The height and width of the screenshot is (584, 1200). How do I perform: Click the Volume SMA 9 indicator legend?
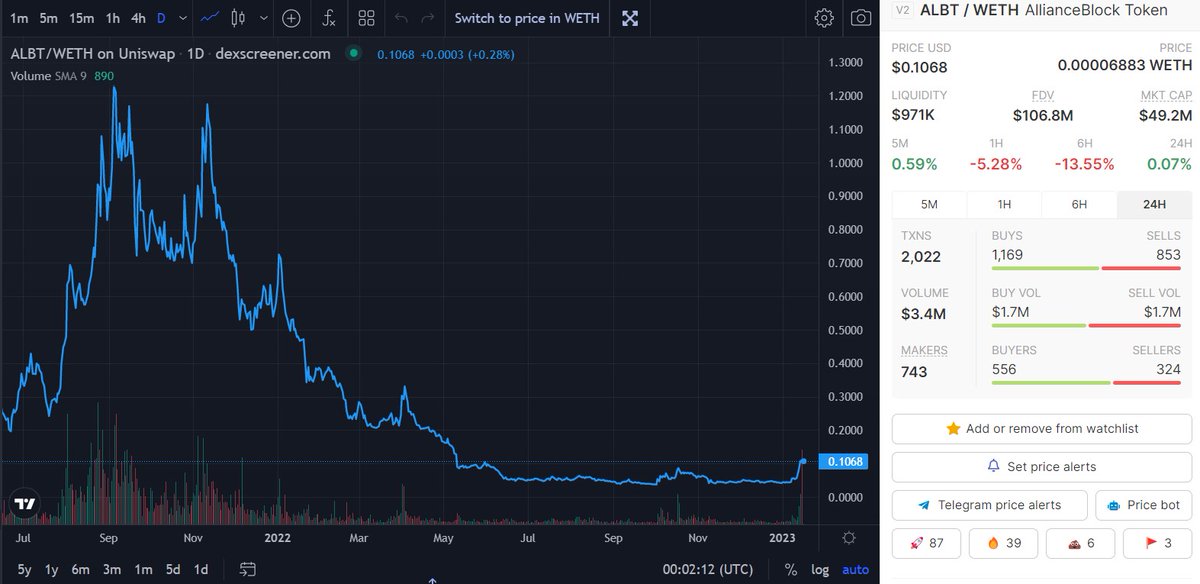click(63, 76)
